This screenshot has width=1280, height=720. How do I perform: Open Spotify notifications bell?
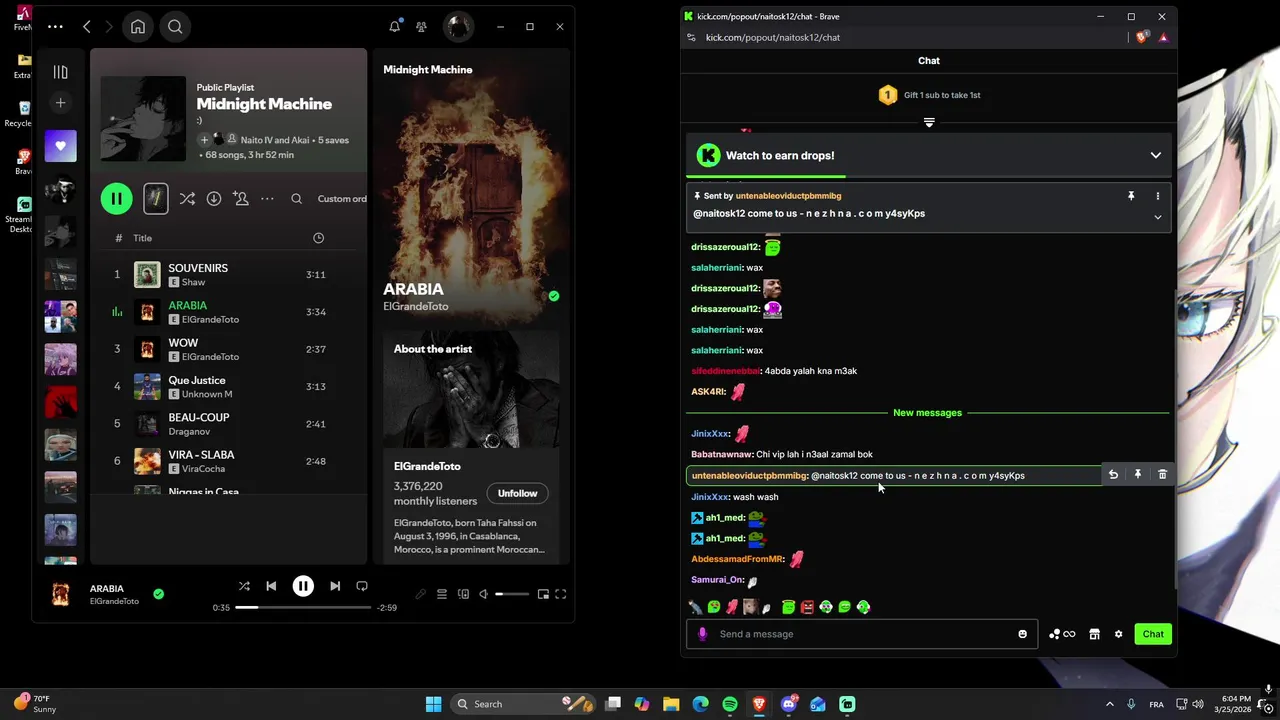click(395, 27)
